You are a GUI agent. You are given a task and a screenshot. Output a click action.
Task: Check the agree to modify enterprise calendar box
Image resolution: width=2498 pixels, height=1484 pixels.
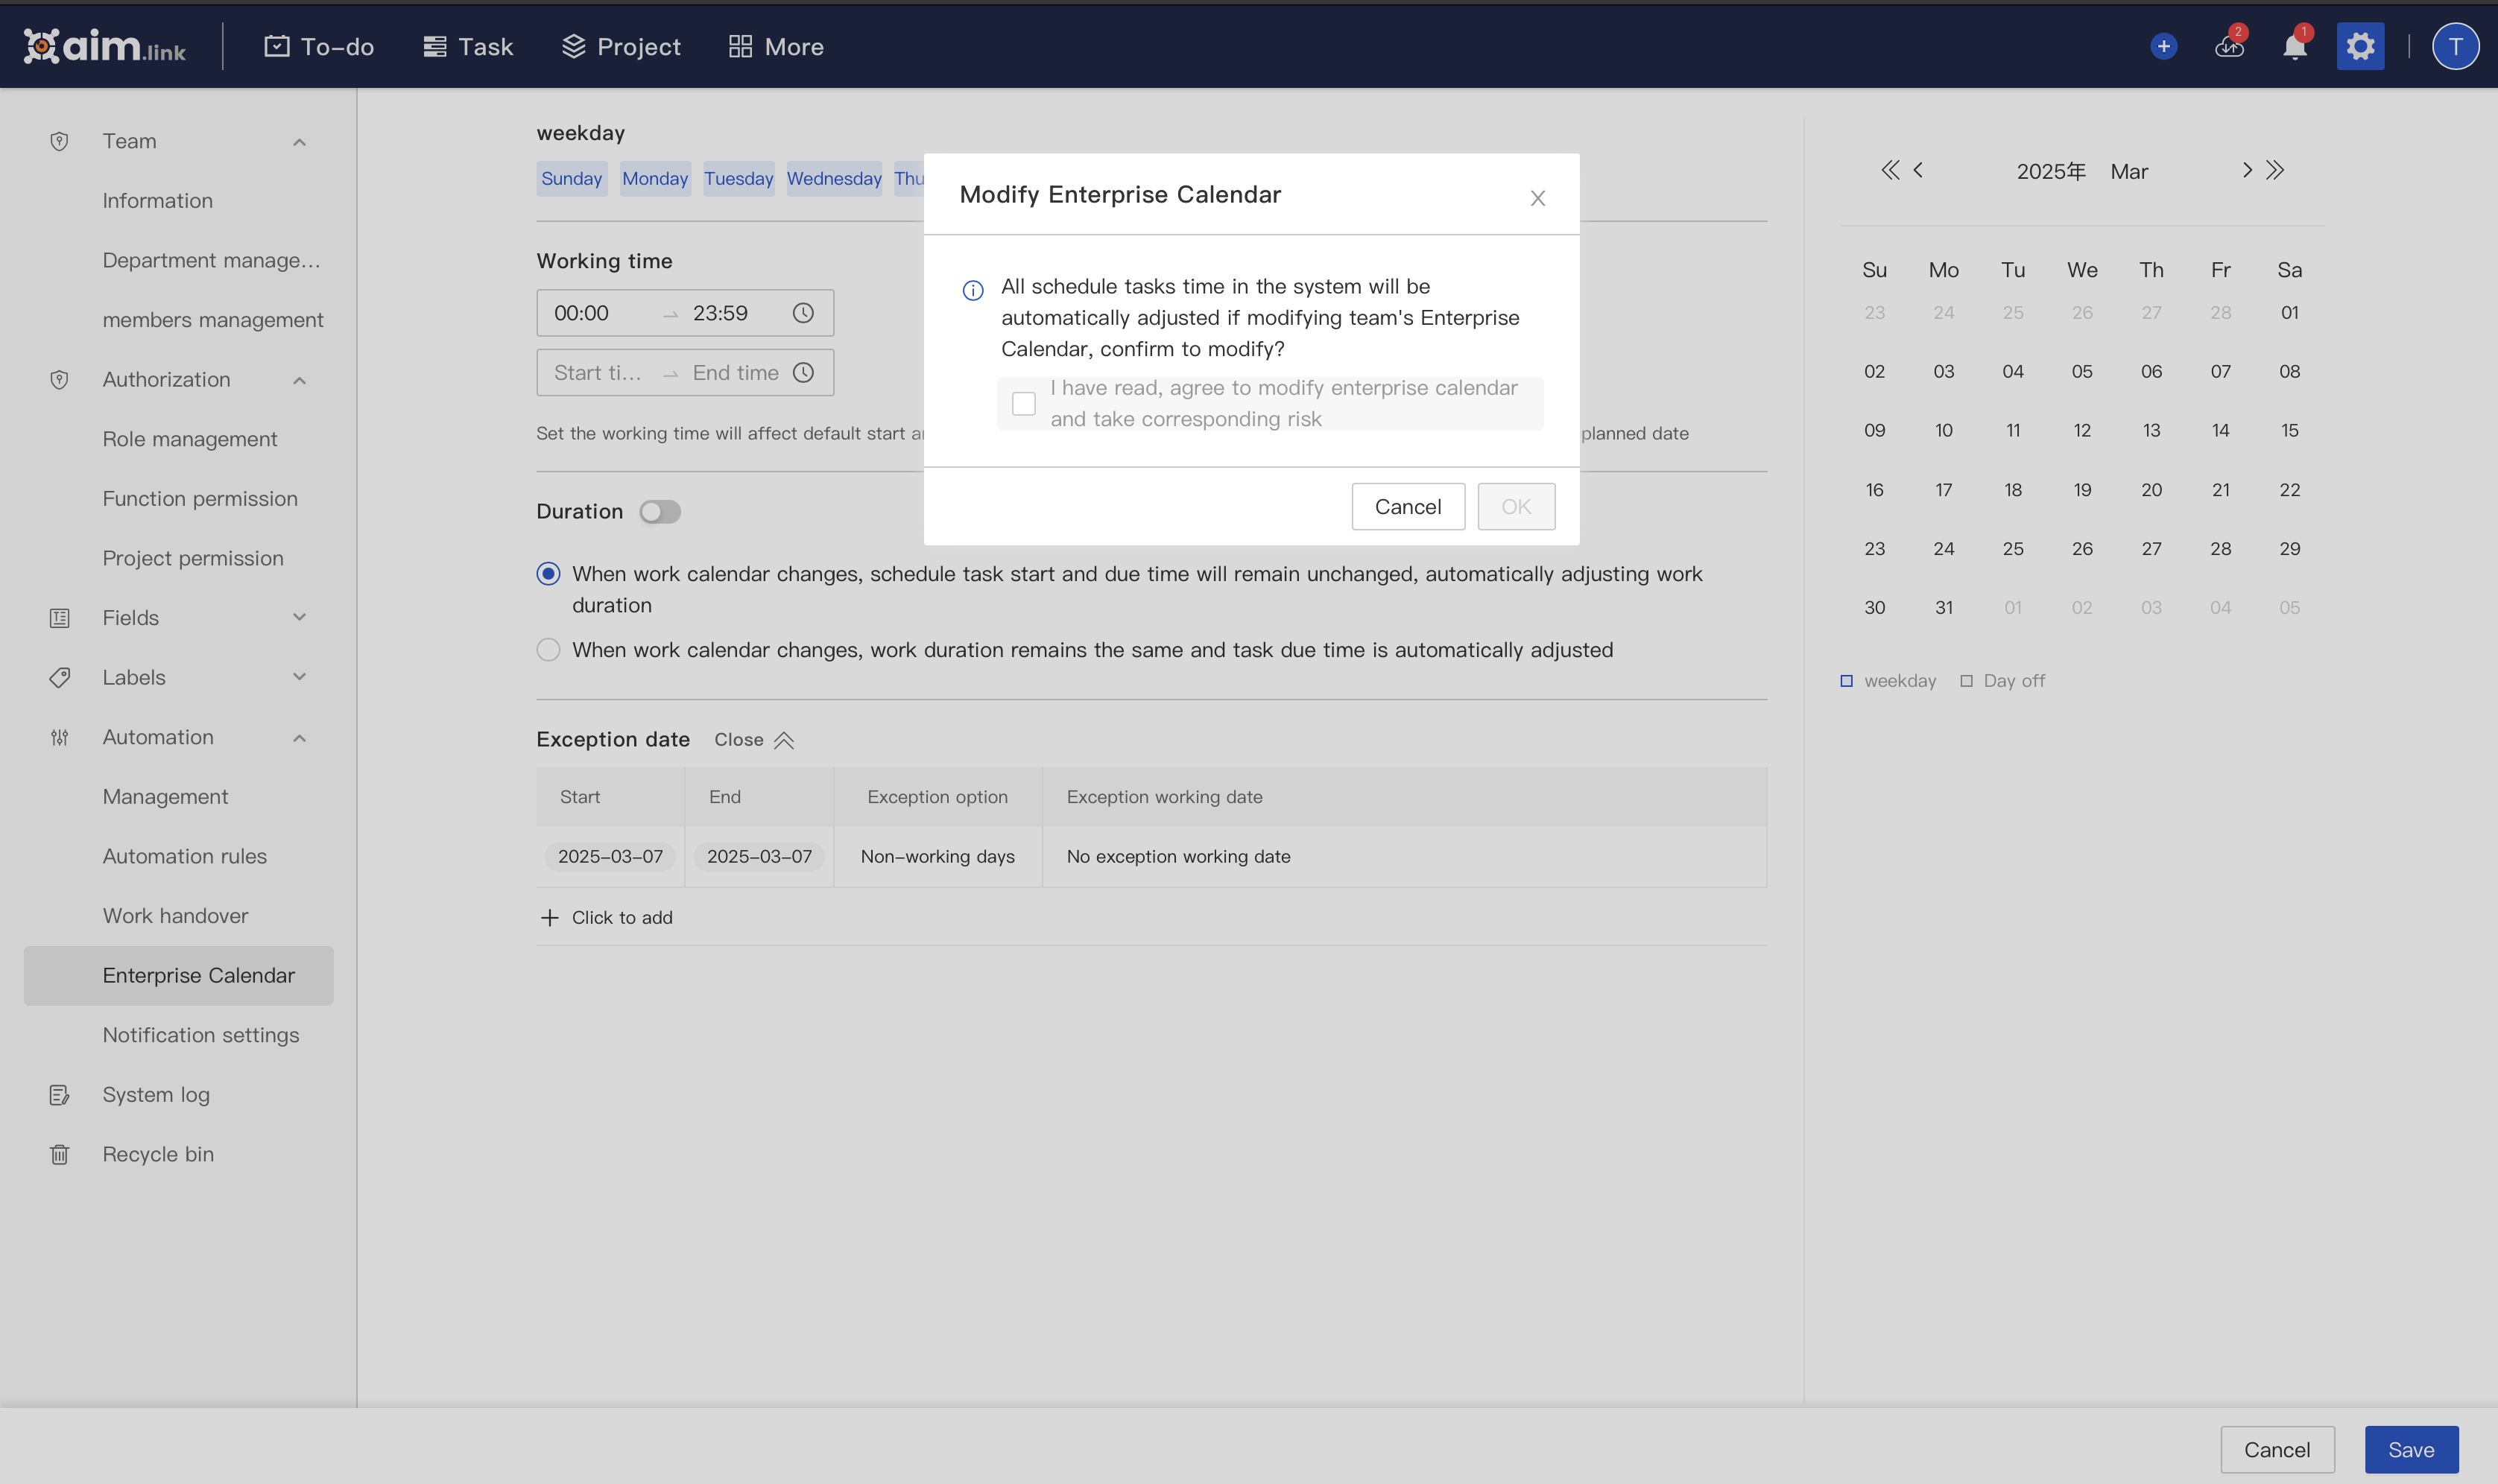coord(1024,402)
